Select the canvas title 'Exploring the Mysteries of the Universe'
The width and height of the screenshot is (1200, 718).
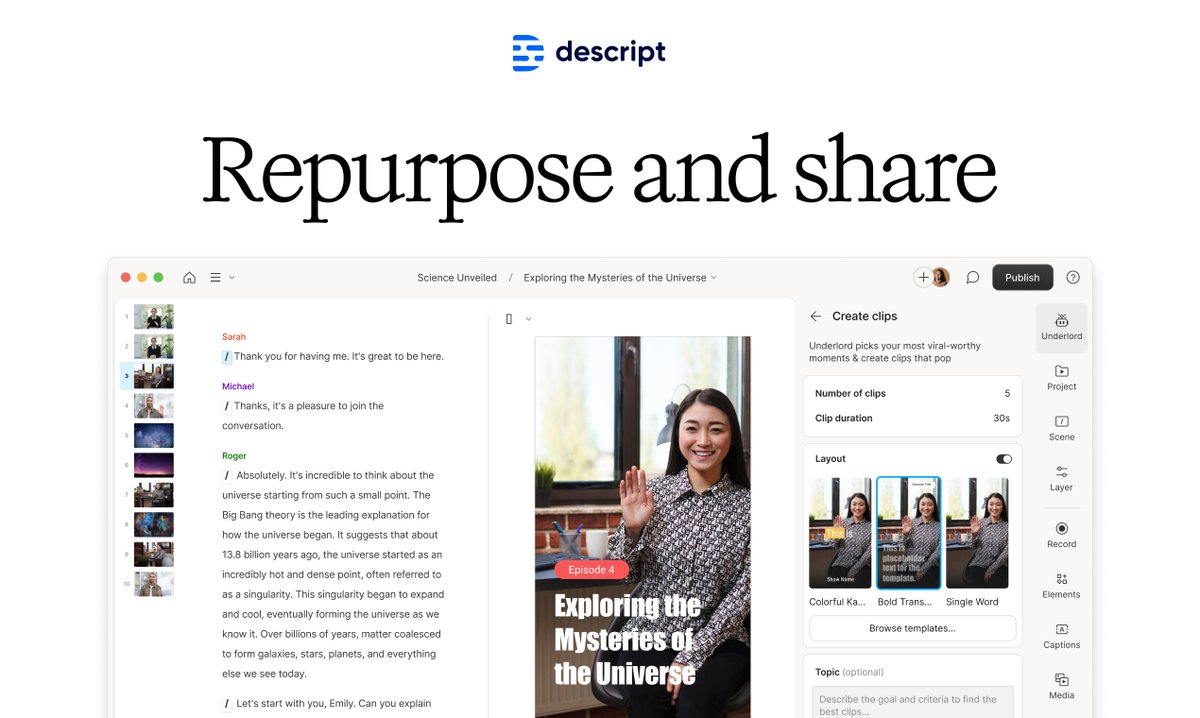coord(627,639)
